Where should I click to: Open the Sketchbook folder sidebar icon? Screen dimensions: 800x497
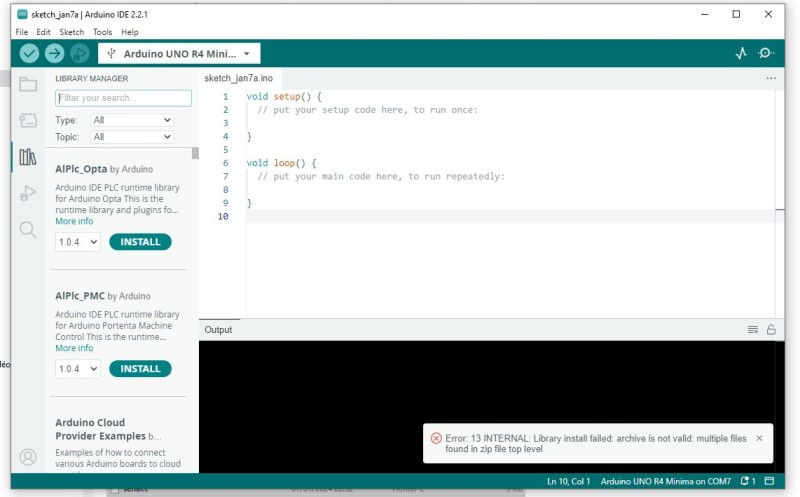[28, 84]
